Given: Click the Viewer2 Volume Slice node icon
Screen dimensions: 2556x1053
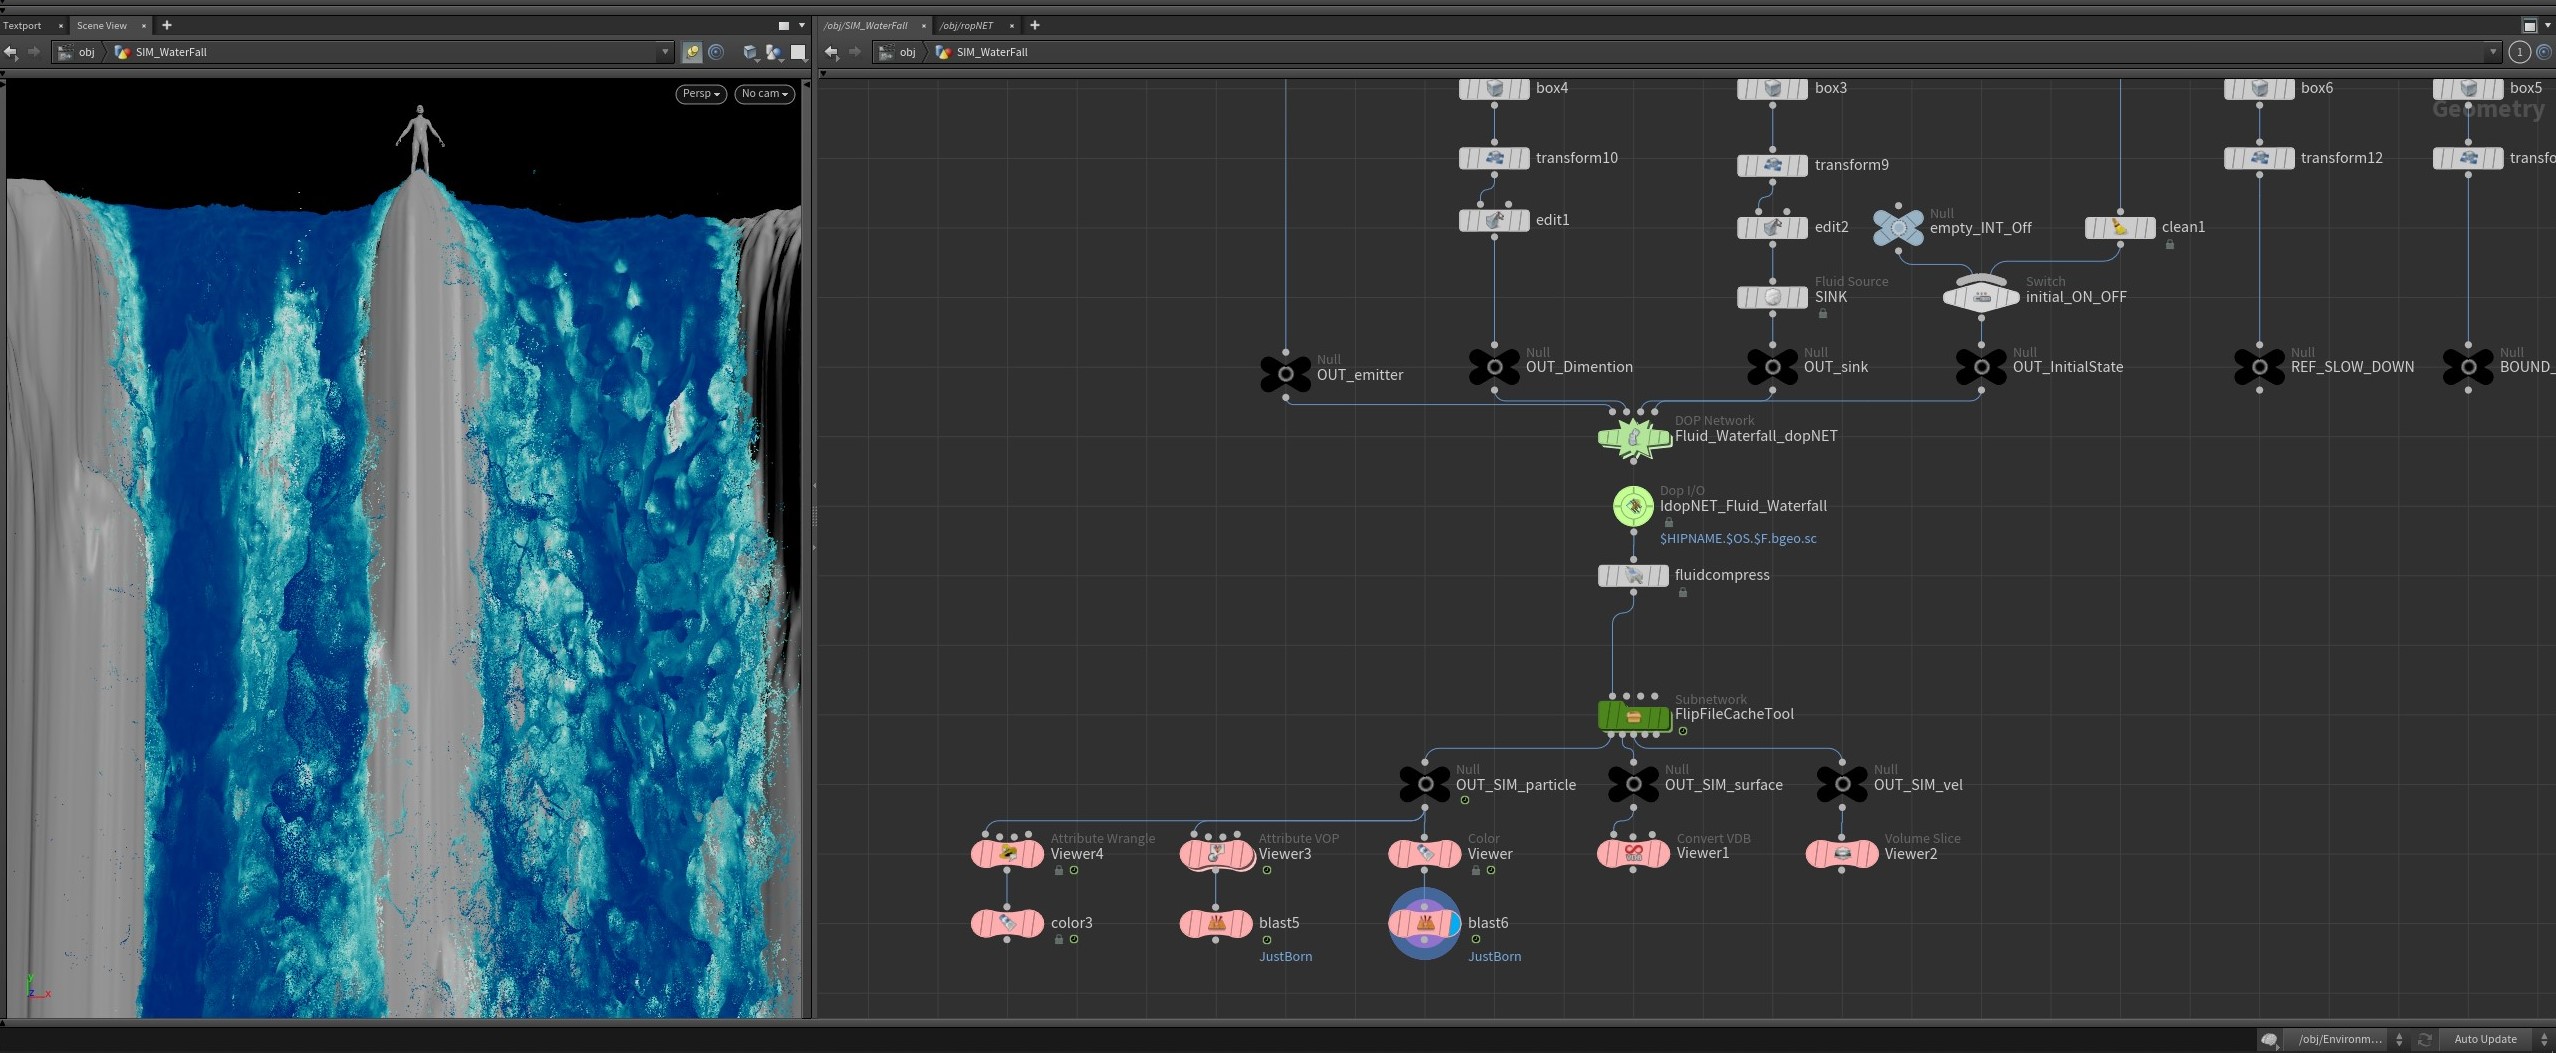Looking at the screenshot, I should tap(1842, 854).
